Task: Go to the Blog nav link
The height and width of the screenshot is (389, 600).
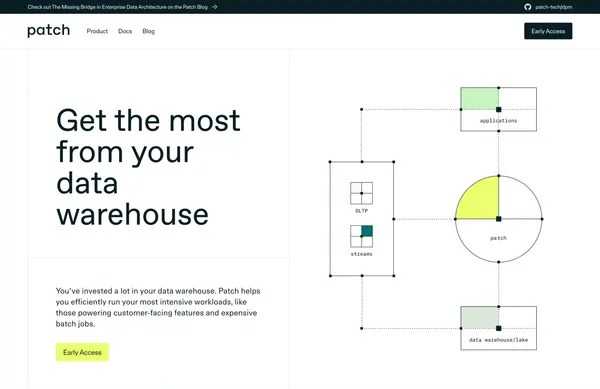Action: click(148, 31)
